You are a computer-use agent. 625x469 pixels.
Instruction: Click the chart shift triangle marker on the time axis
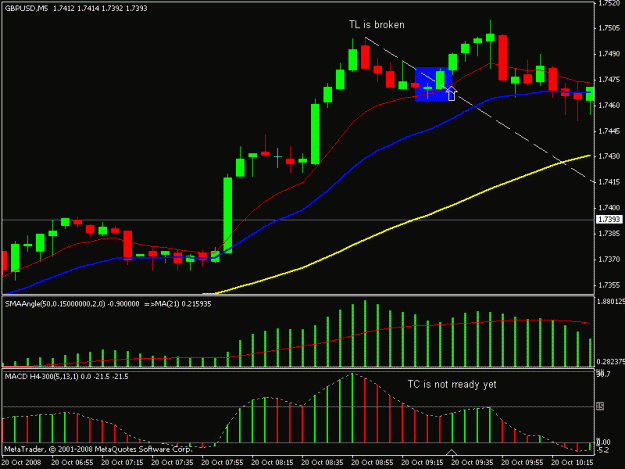(x=451, y=452)
